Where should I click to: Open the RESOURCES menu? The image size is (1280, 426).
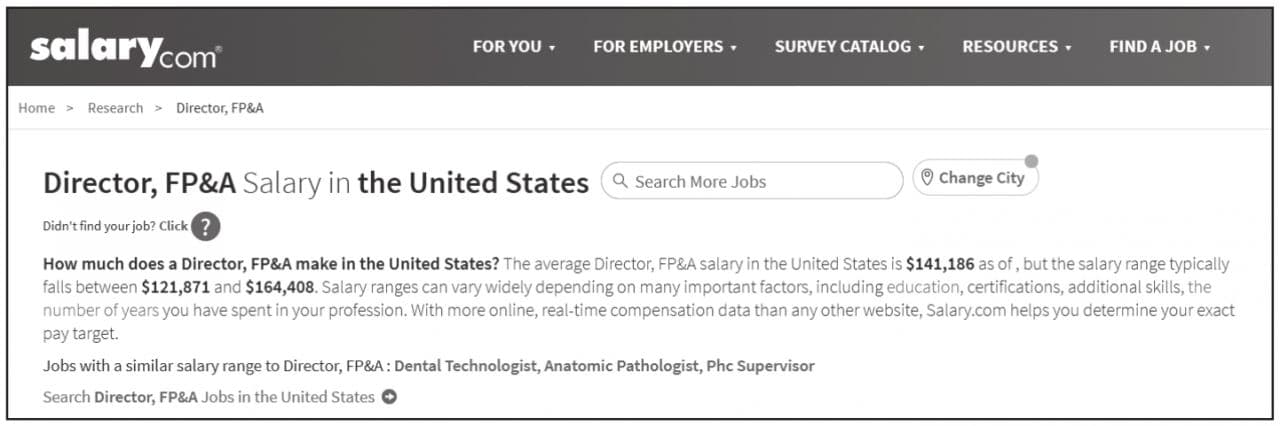(1017, 47)
